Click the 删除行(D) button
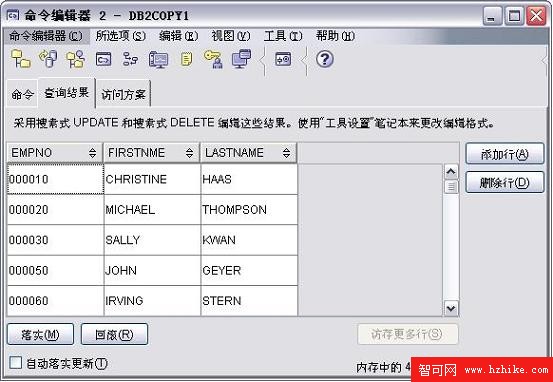553x382 pixels. tap(505, 182)
